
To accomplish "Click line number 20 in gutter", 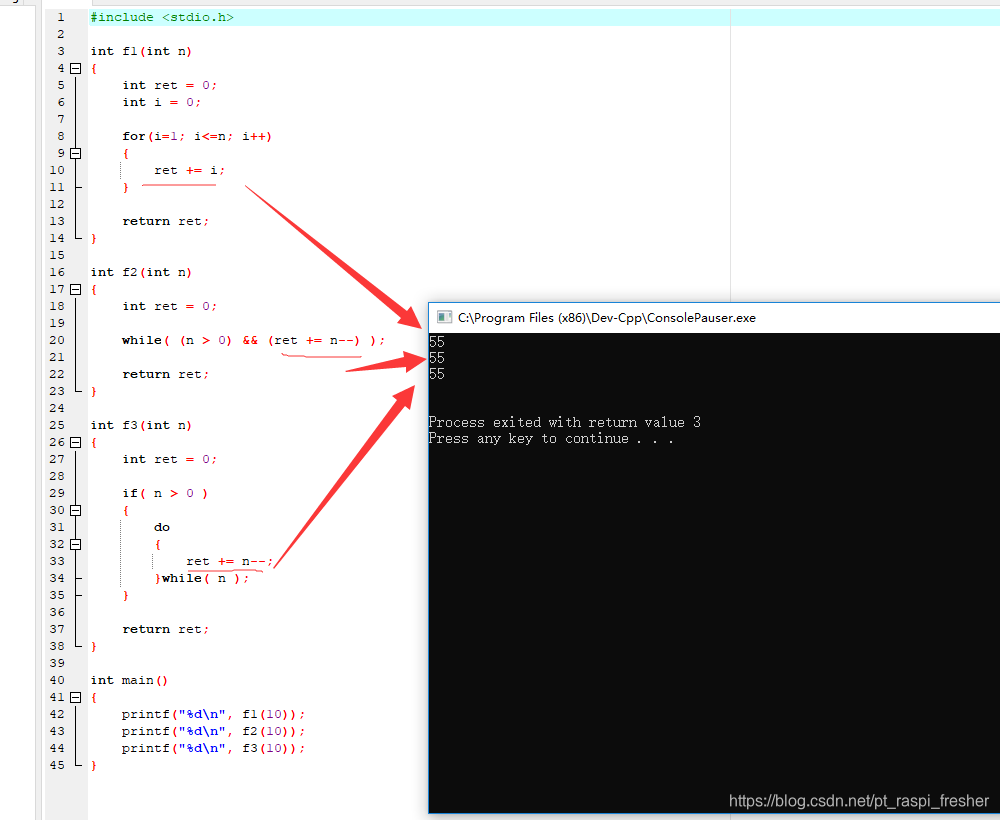I will click(57, 340).
